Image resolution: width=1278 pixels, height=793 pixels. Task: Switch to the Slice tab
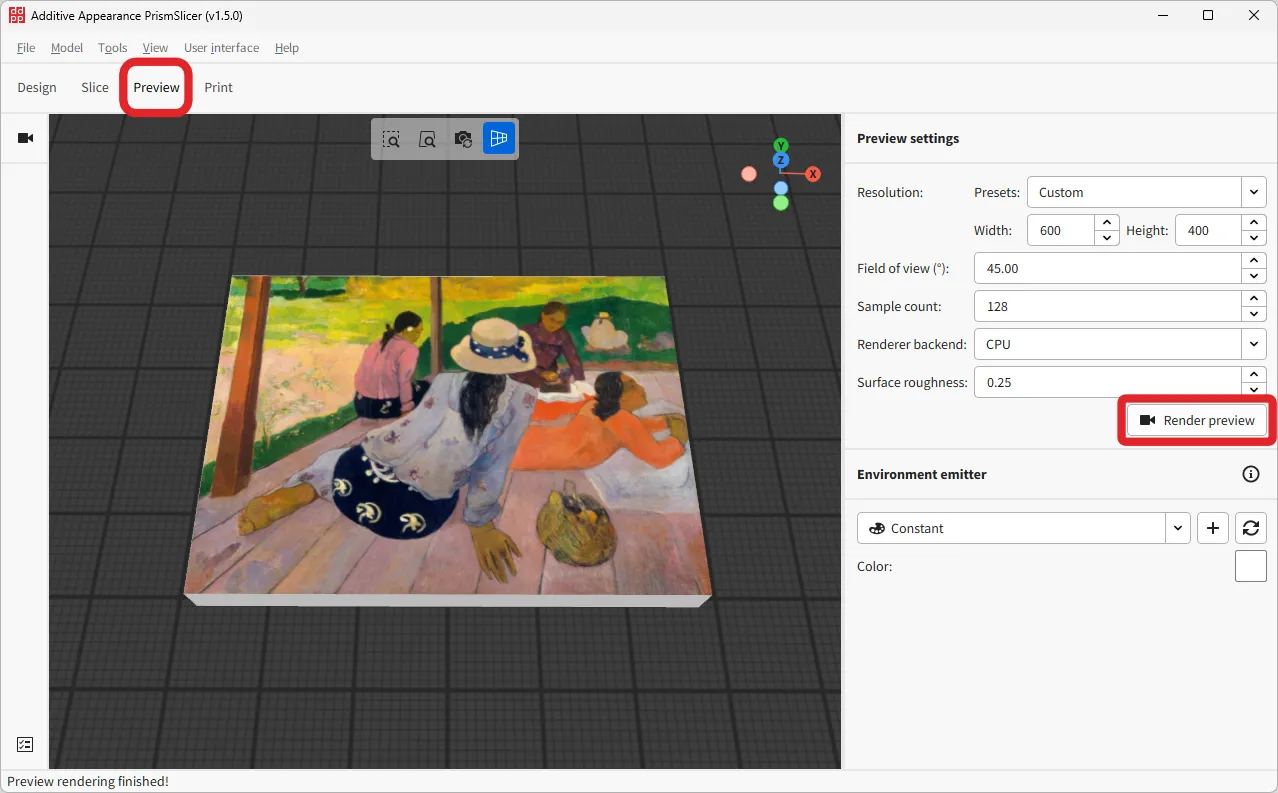(x=94, y=87)
